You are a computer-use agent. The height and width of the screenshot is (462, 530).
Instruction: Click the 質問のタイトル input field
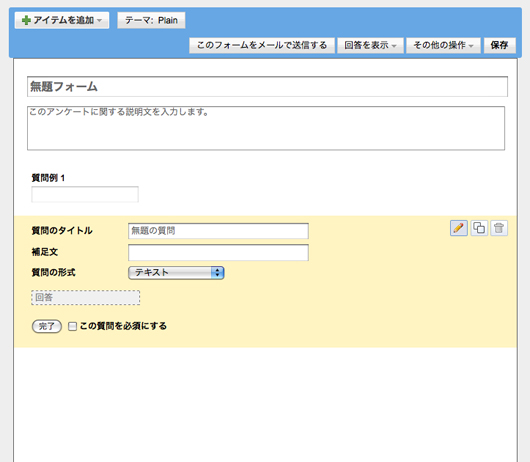218,231
